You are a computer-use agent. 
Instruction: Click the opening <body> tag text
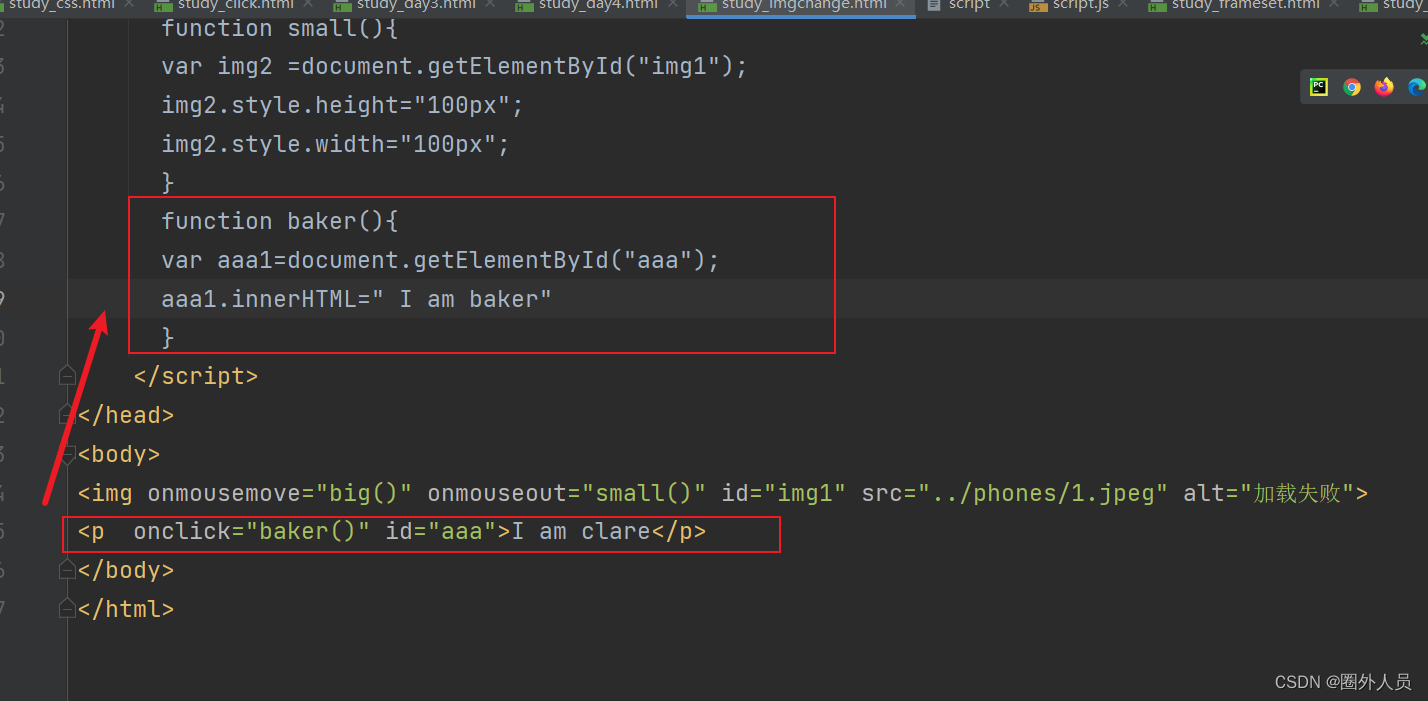(x=119, y=454)
